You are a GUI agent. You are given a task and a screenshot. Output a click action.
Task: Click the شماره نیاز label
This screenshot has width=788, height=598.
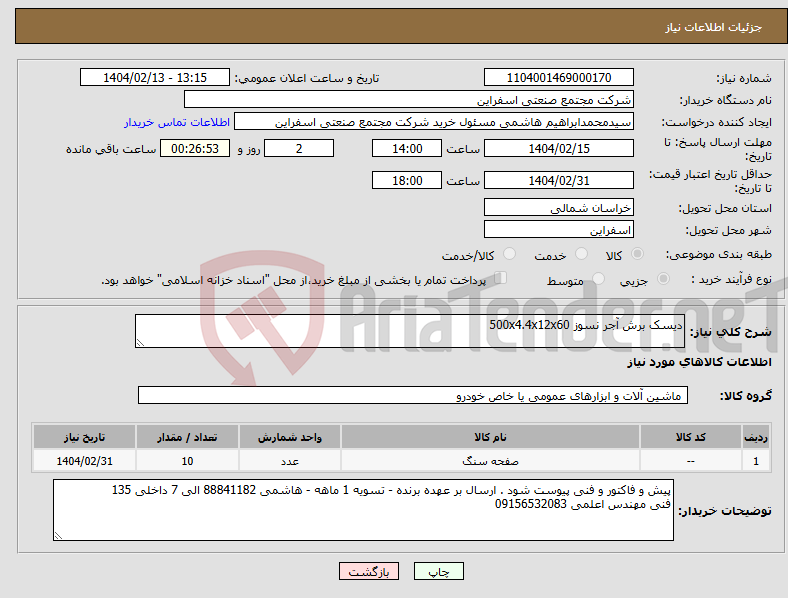(x=743, y=78)
